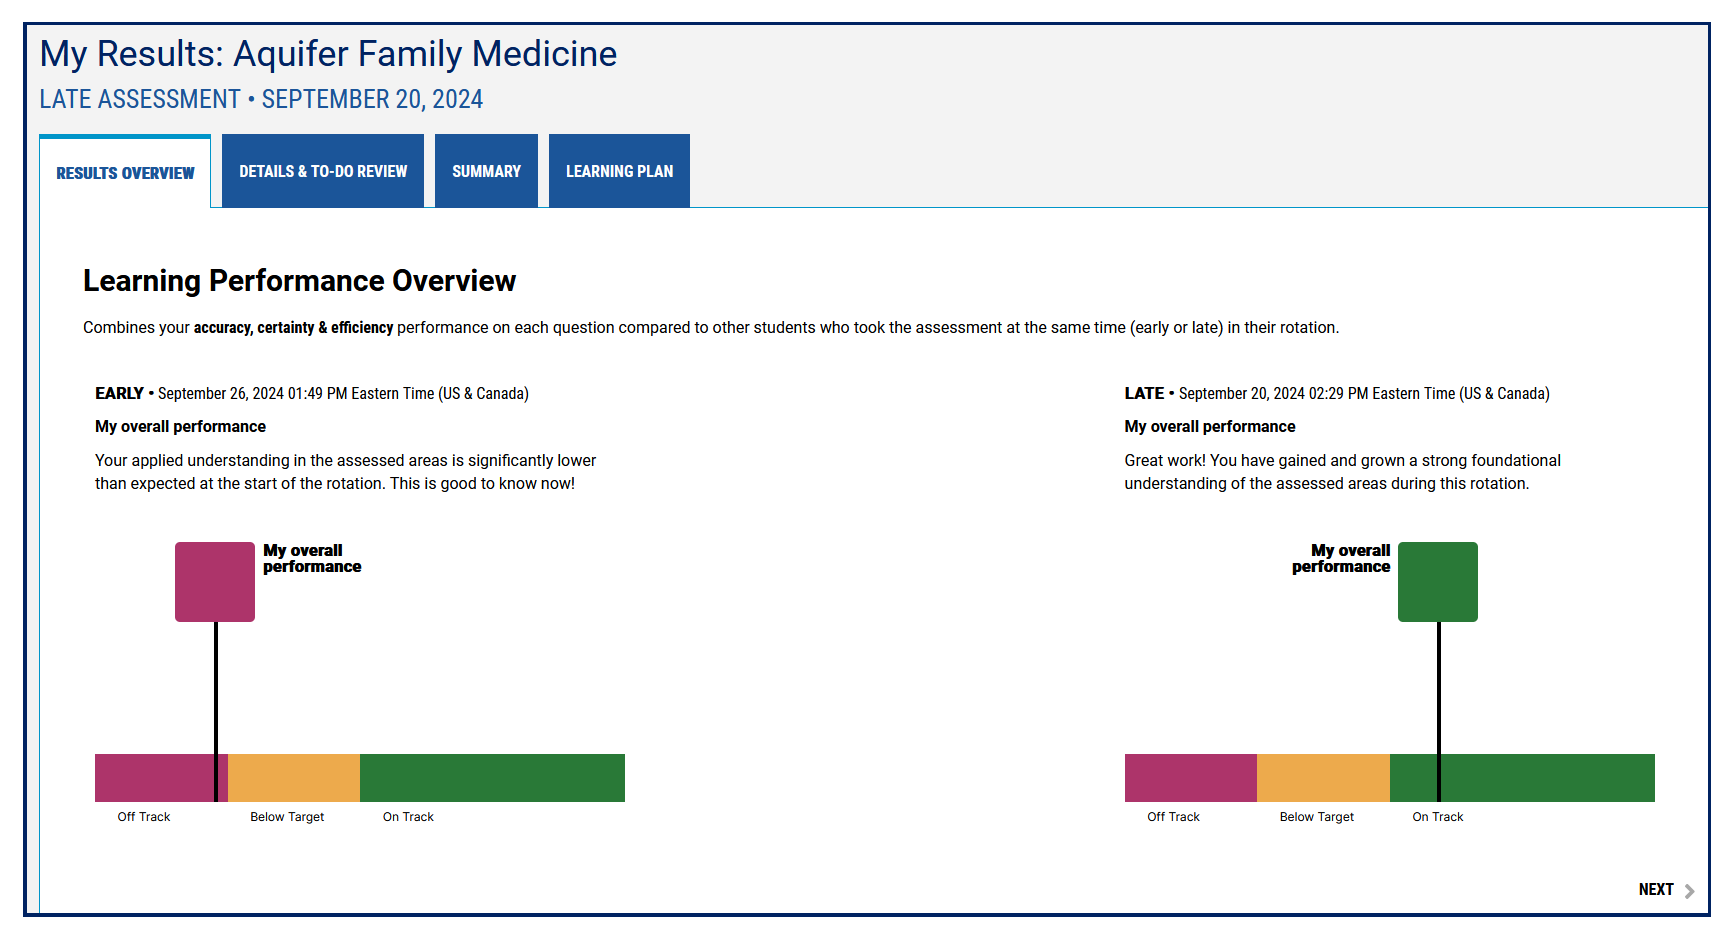Select the pink 'My overall performance' square on EARLY chart
The image size is (1734, 938).
pos(214,581)
